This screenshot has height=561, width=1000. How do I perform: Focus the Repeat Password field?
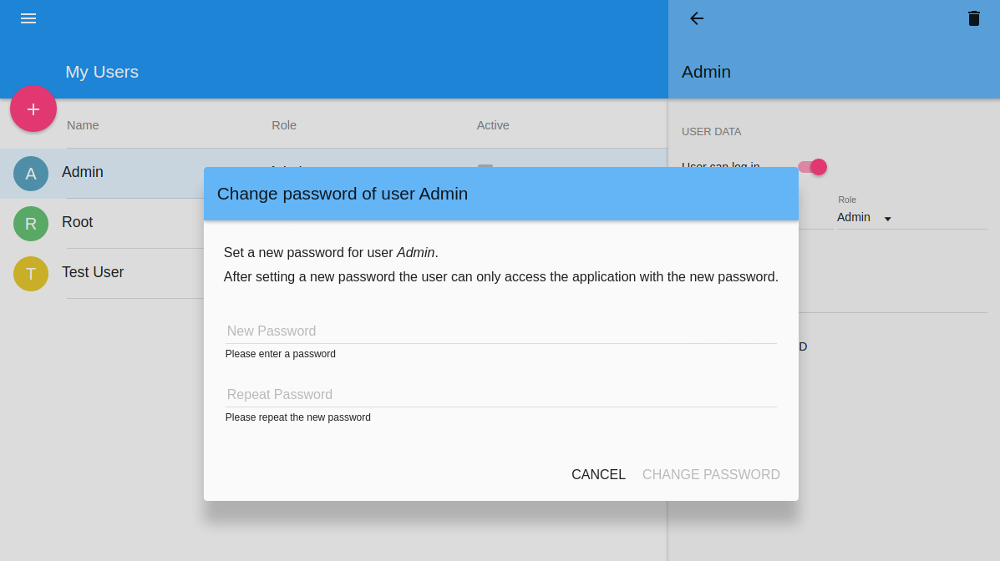(x=501, y=394)
